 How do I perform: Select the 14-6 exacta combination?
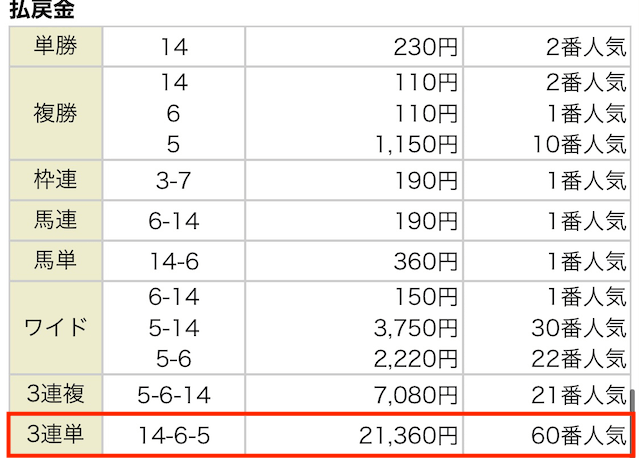tap(174, 262)
